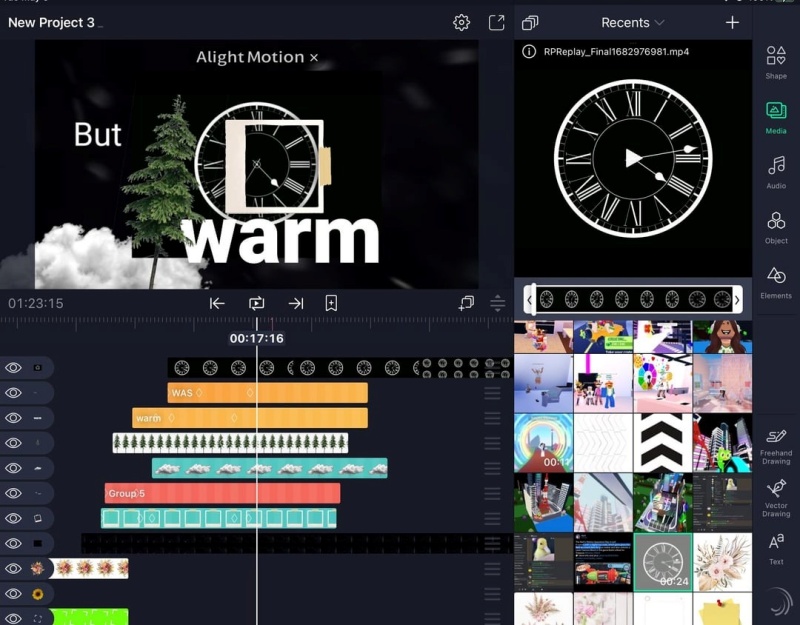Screen dimensions: 800x625
Task: Tap the loop playback button
Action: 257,304
